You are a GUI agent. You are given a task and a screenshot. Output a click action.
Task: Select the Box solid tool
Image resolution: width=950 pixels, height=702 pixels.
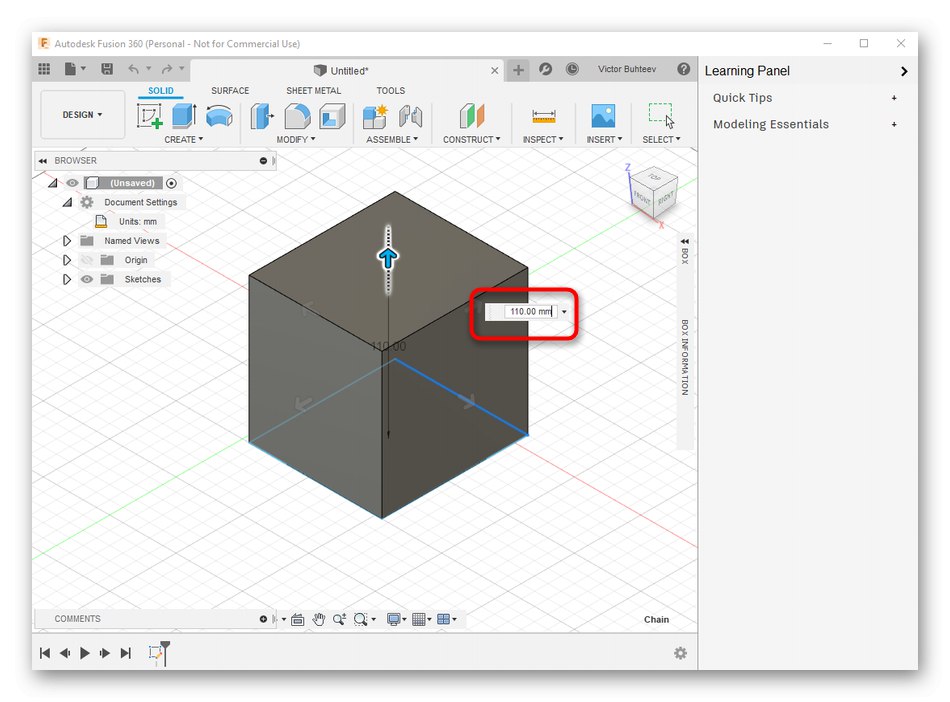click(184, 116)
